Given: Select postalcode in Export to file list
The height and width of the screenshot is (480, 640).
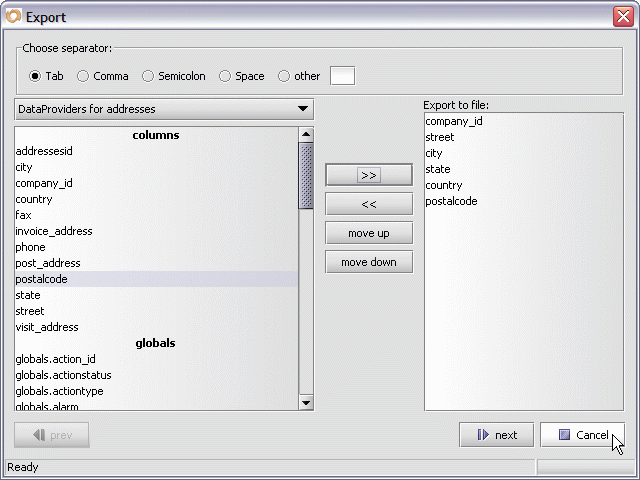Looking at the screenshot, I should point(451,201).
